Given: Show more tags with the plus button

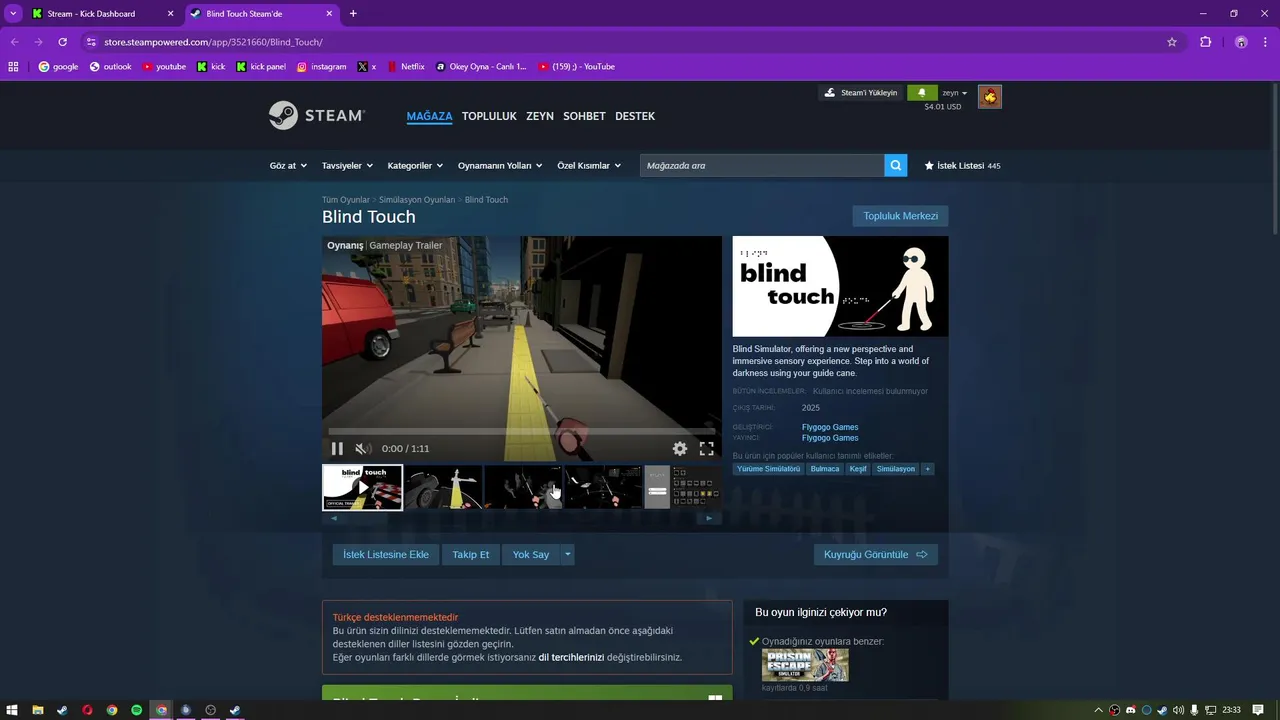Looking at the screenshot, I should tap(928, 469).
